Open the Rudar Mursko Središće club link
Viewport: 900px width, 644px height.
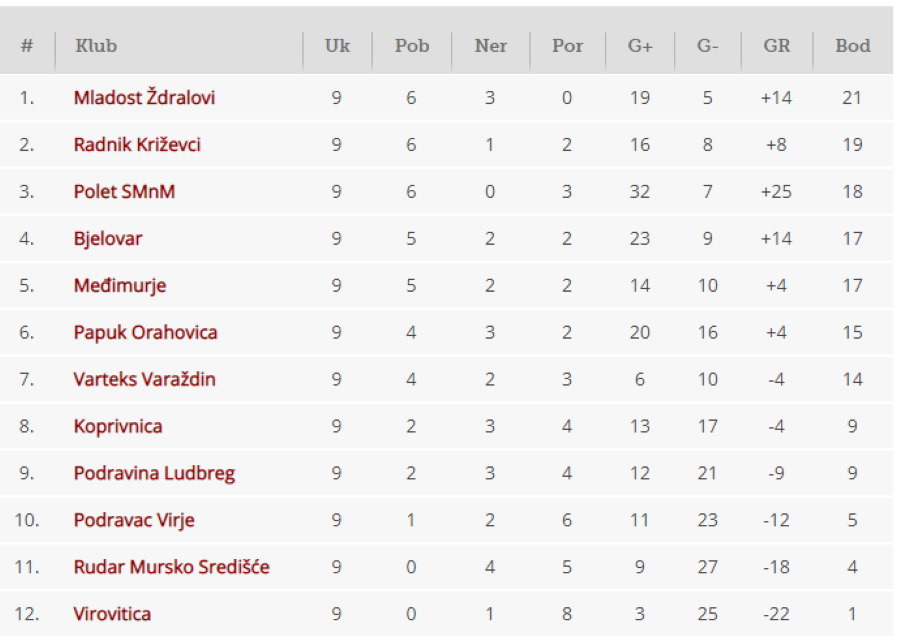(x=172, y=567)
